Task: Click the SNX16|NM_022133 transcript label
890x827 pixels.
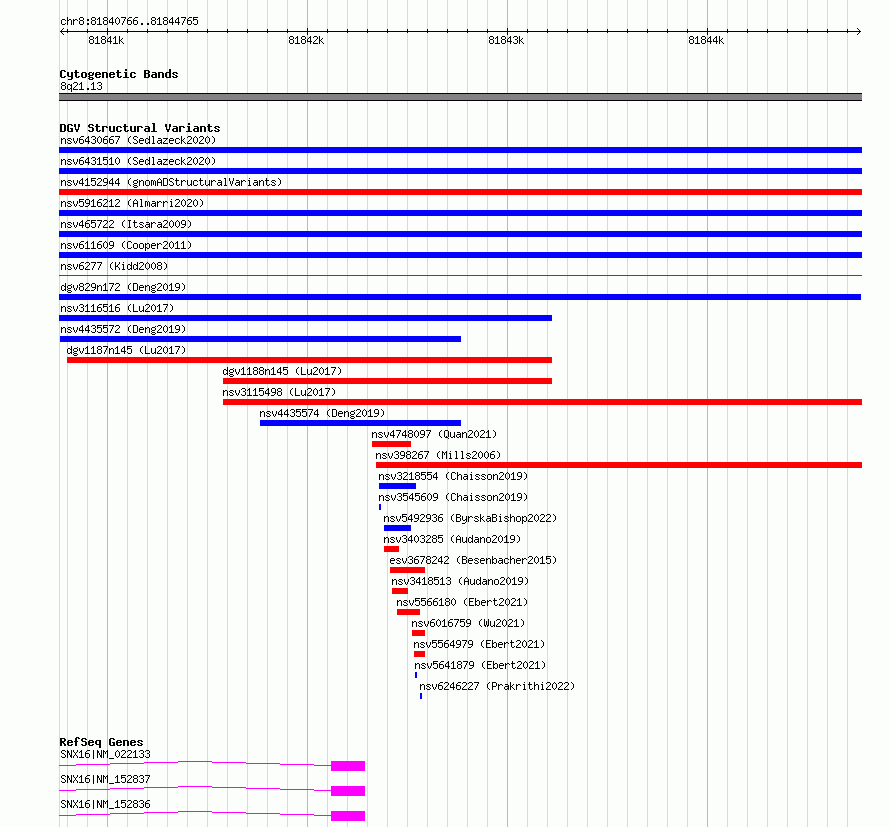Action: point(106,754)
